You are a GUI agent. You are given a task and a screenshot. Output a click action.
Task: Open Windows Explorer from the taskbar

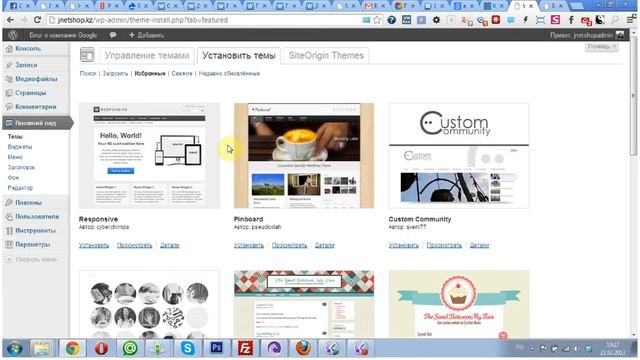coord(42,349)
